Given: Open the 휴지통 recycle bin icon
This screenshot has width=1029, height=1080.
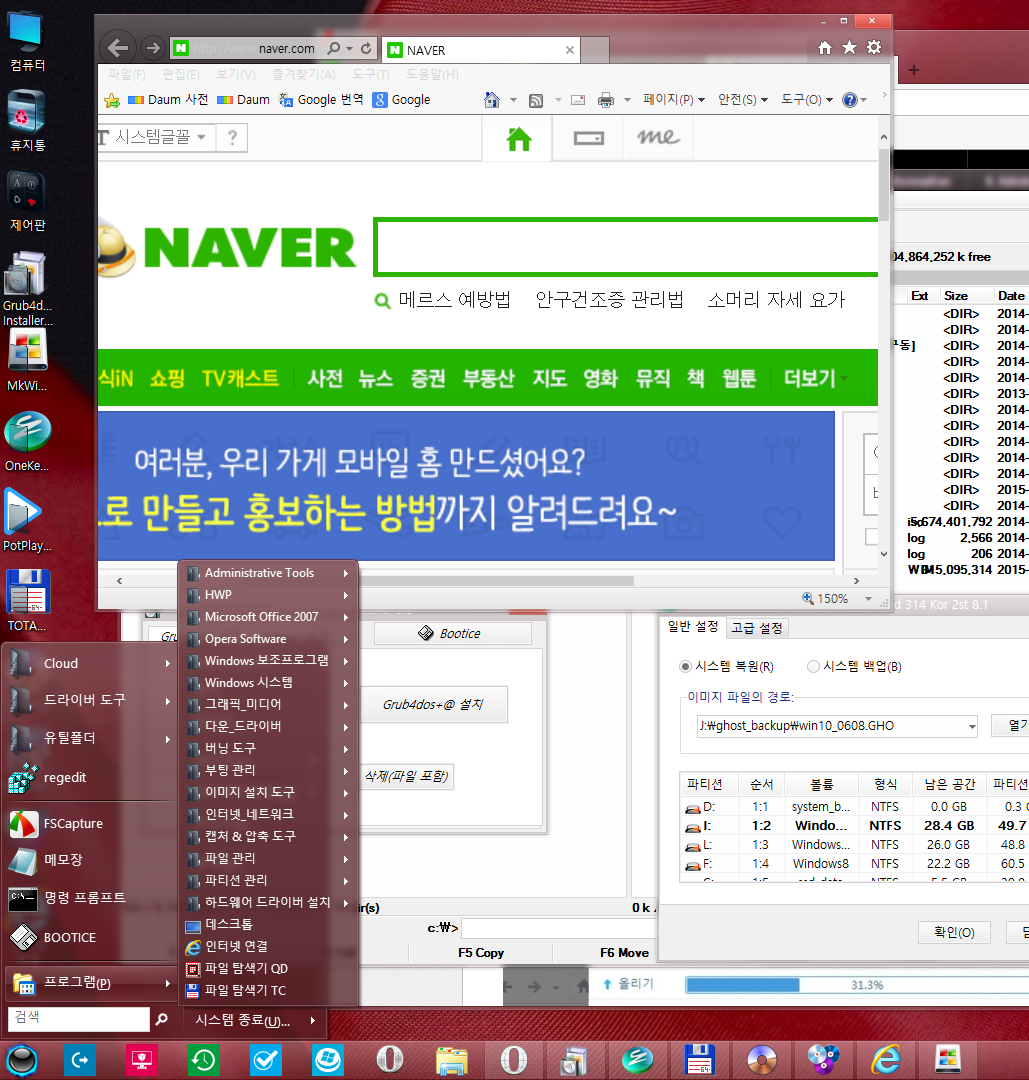Looking at the screenshot, I should [x=26, y=121].
